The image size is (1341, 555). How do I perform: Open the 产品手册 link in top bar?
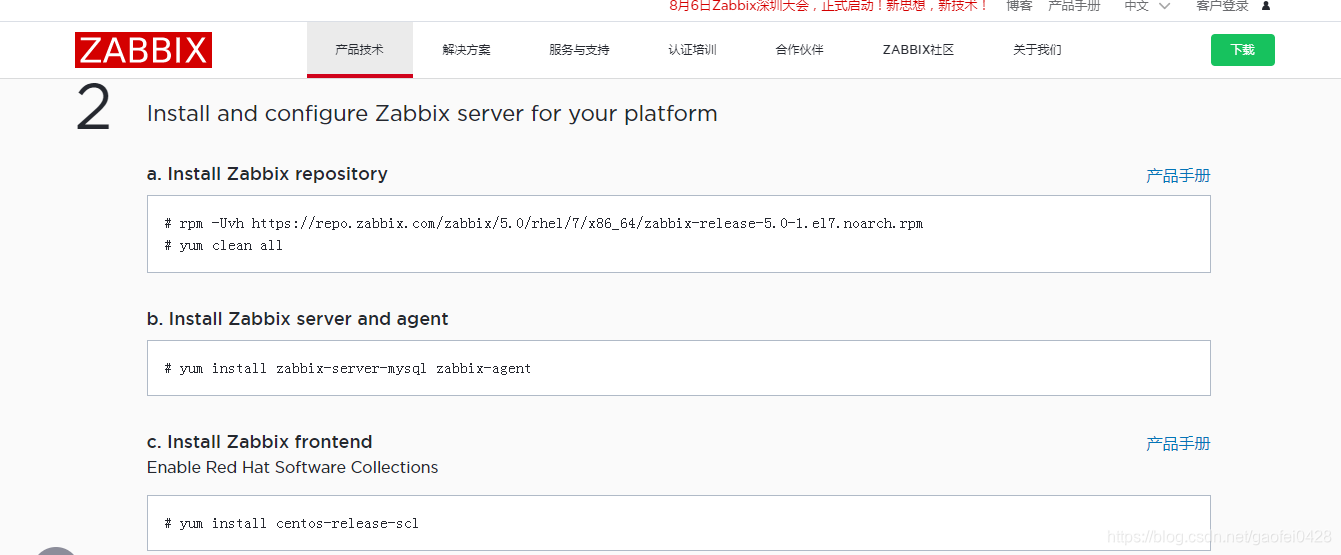click(x=1074, y=6)
